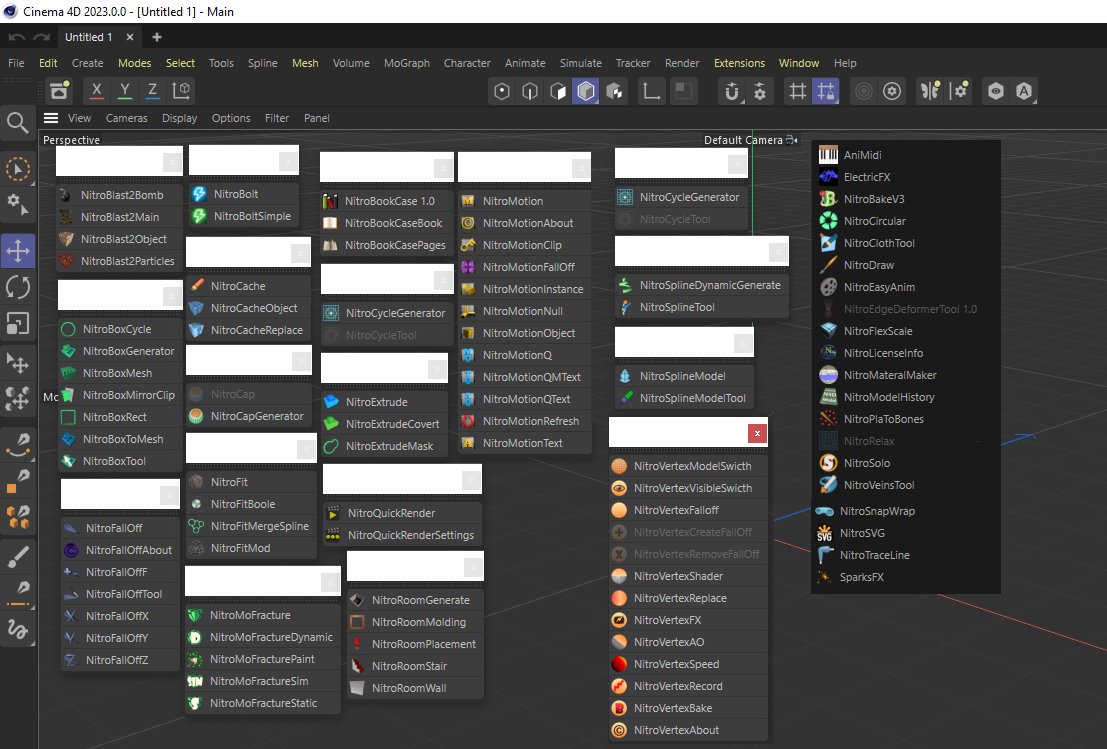Toggle the workplane grid snap icon
The image size is (1107, 749).
825,91
